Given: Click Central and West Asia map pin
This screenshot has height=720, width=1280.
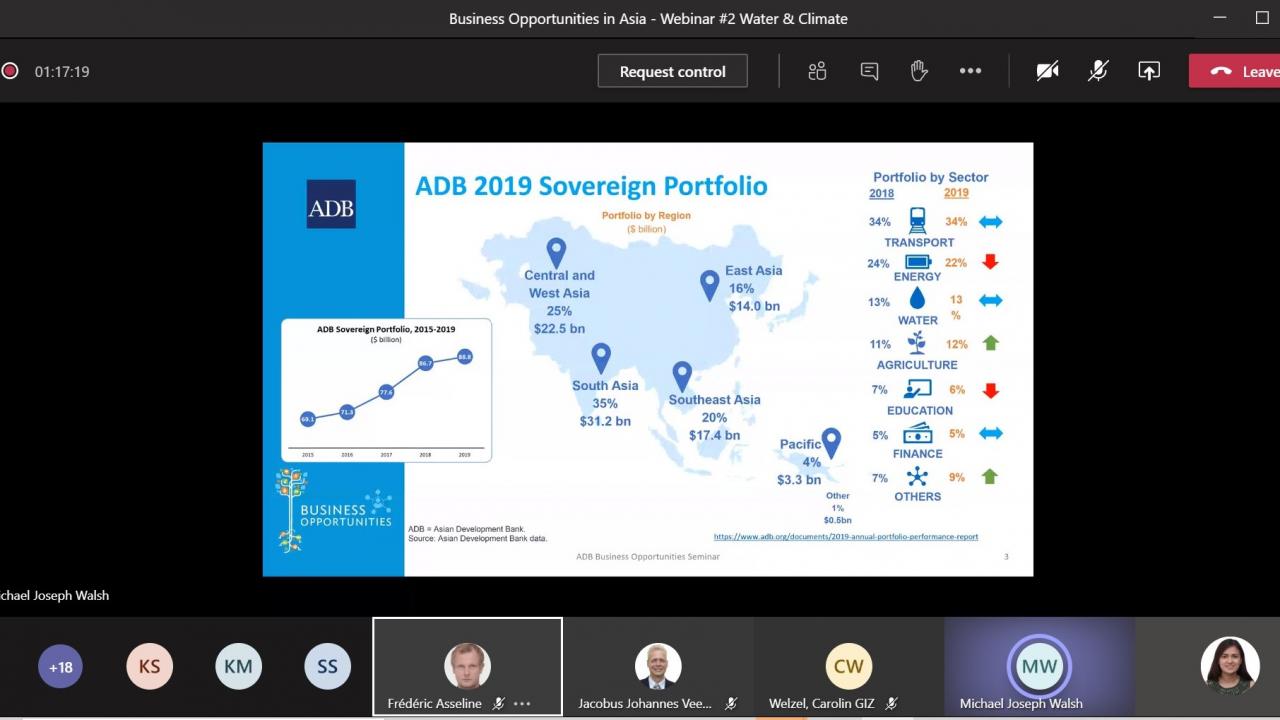Looking at the screenshot, I should click(x=556, y=253).
